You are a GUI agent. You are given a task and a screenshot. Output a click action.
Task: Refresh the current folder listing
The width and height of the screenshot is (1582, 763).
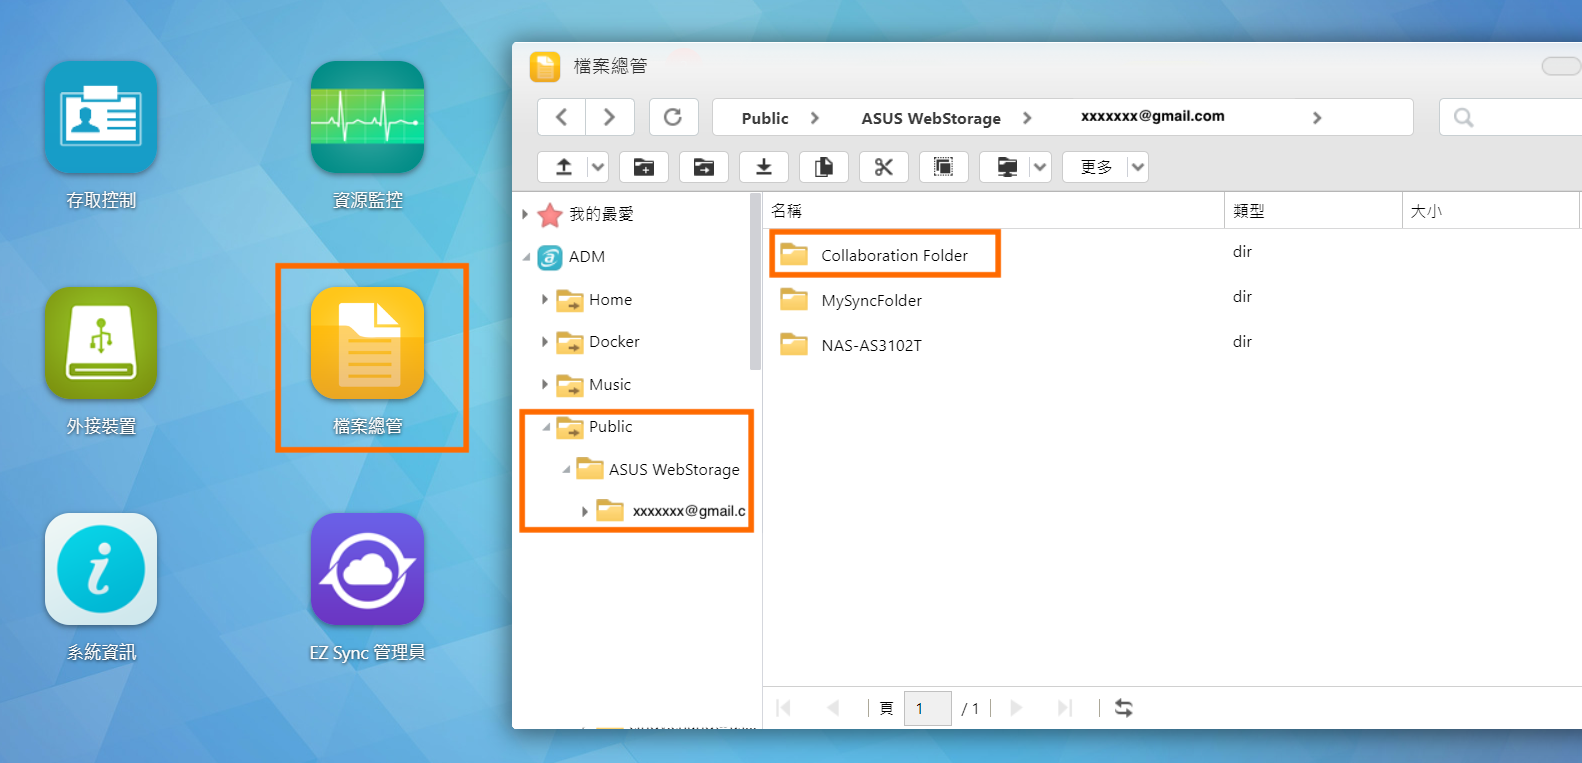click(673, 117)
